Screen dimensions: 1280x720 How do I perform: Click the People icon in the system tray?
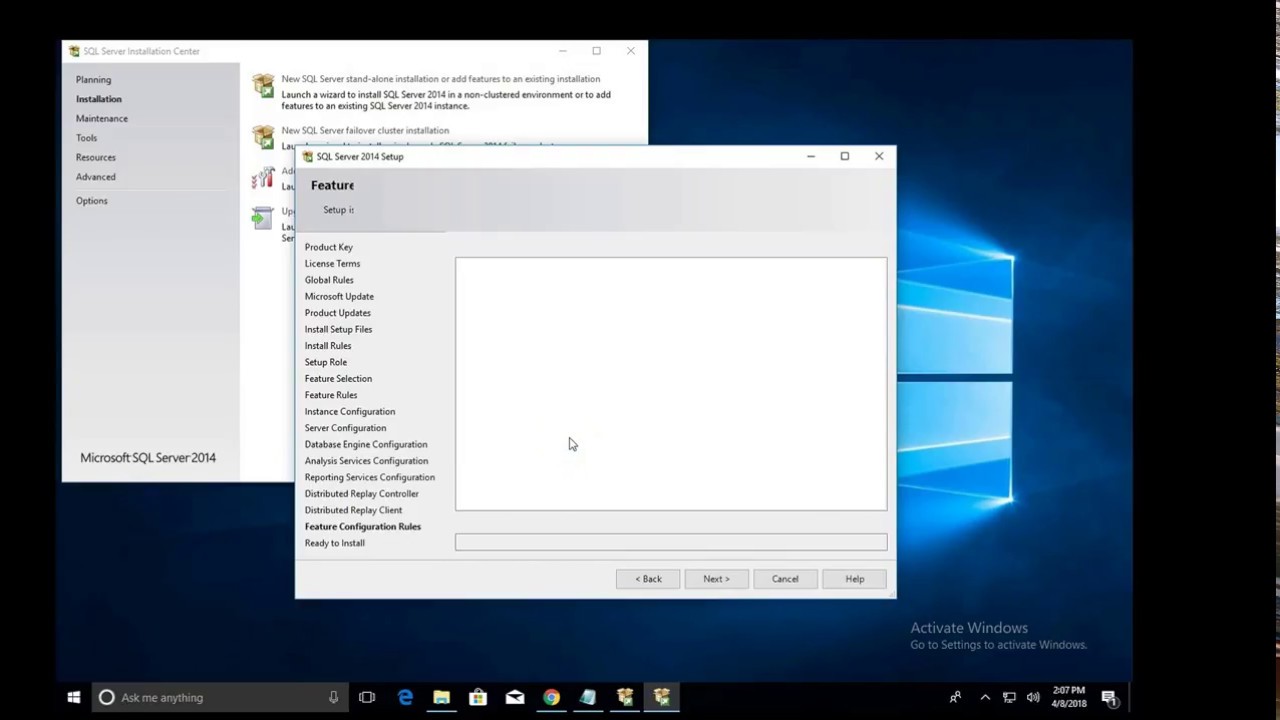pos(956,697)
